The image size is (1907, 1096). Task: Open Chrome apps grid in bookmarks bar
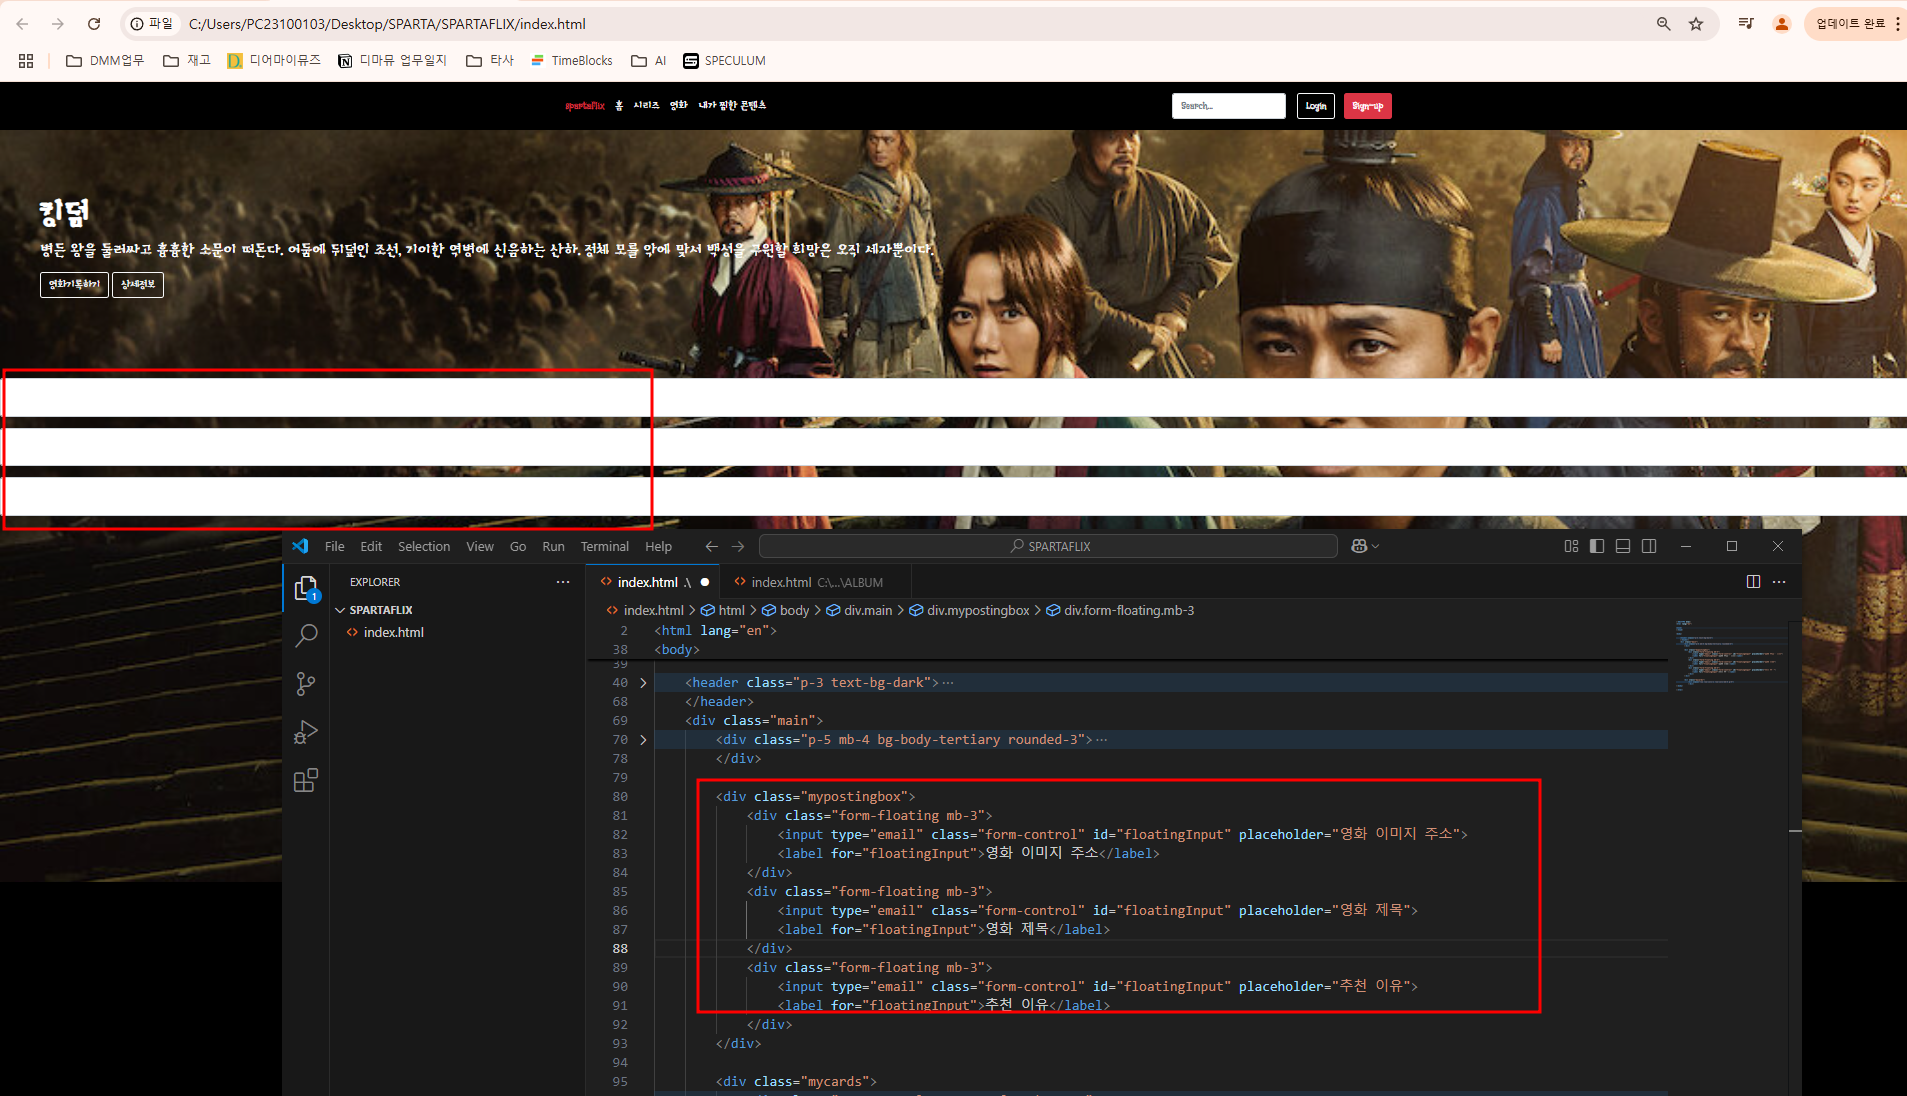coord(26,61)
